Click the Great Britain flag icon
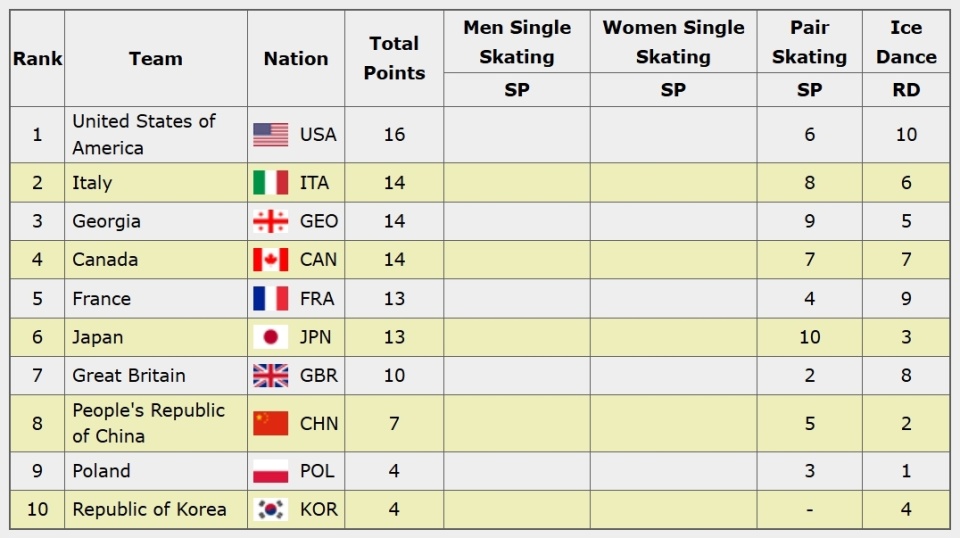This screenshot has height=538, width=960. (x=270, y=376)
